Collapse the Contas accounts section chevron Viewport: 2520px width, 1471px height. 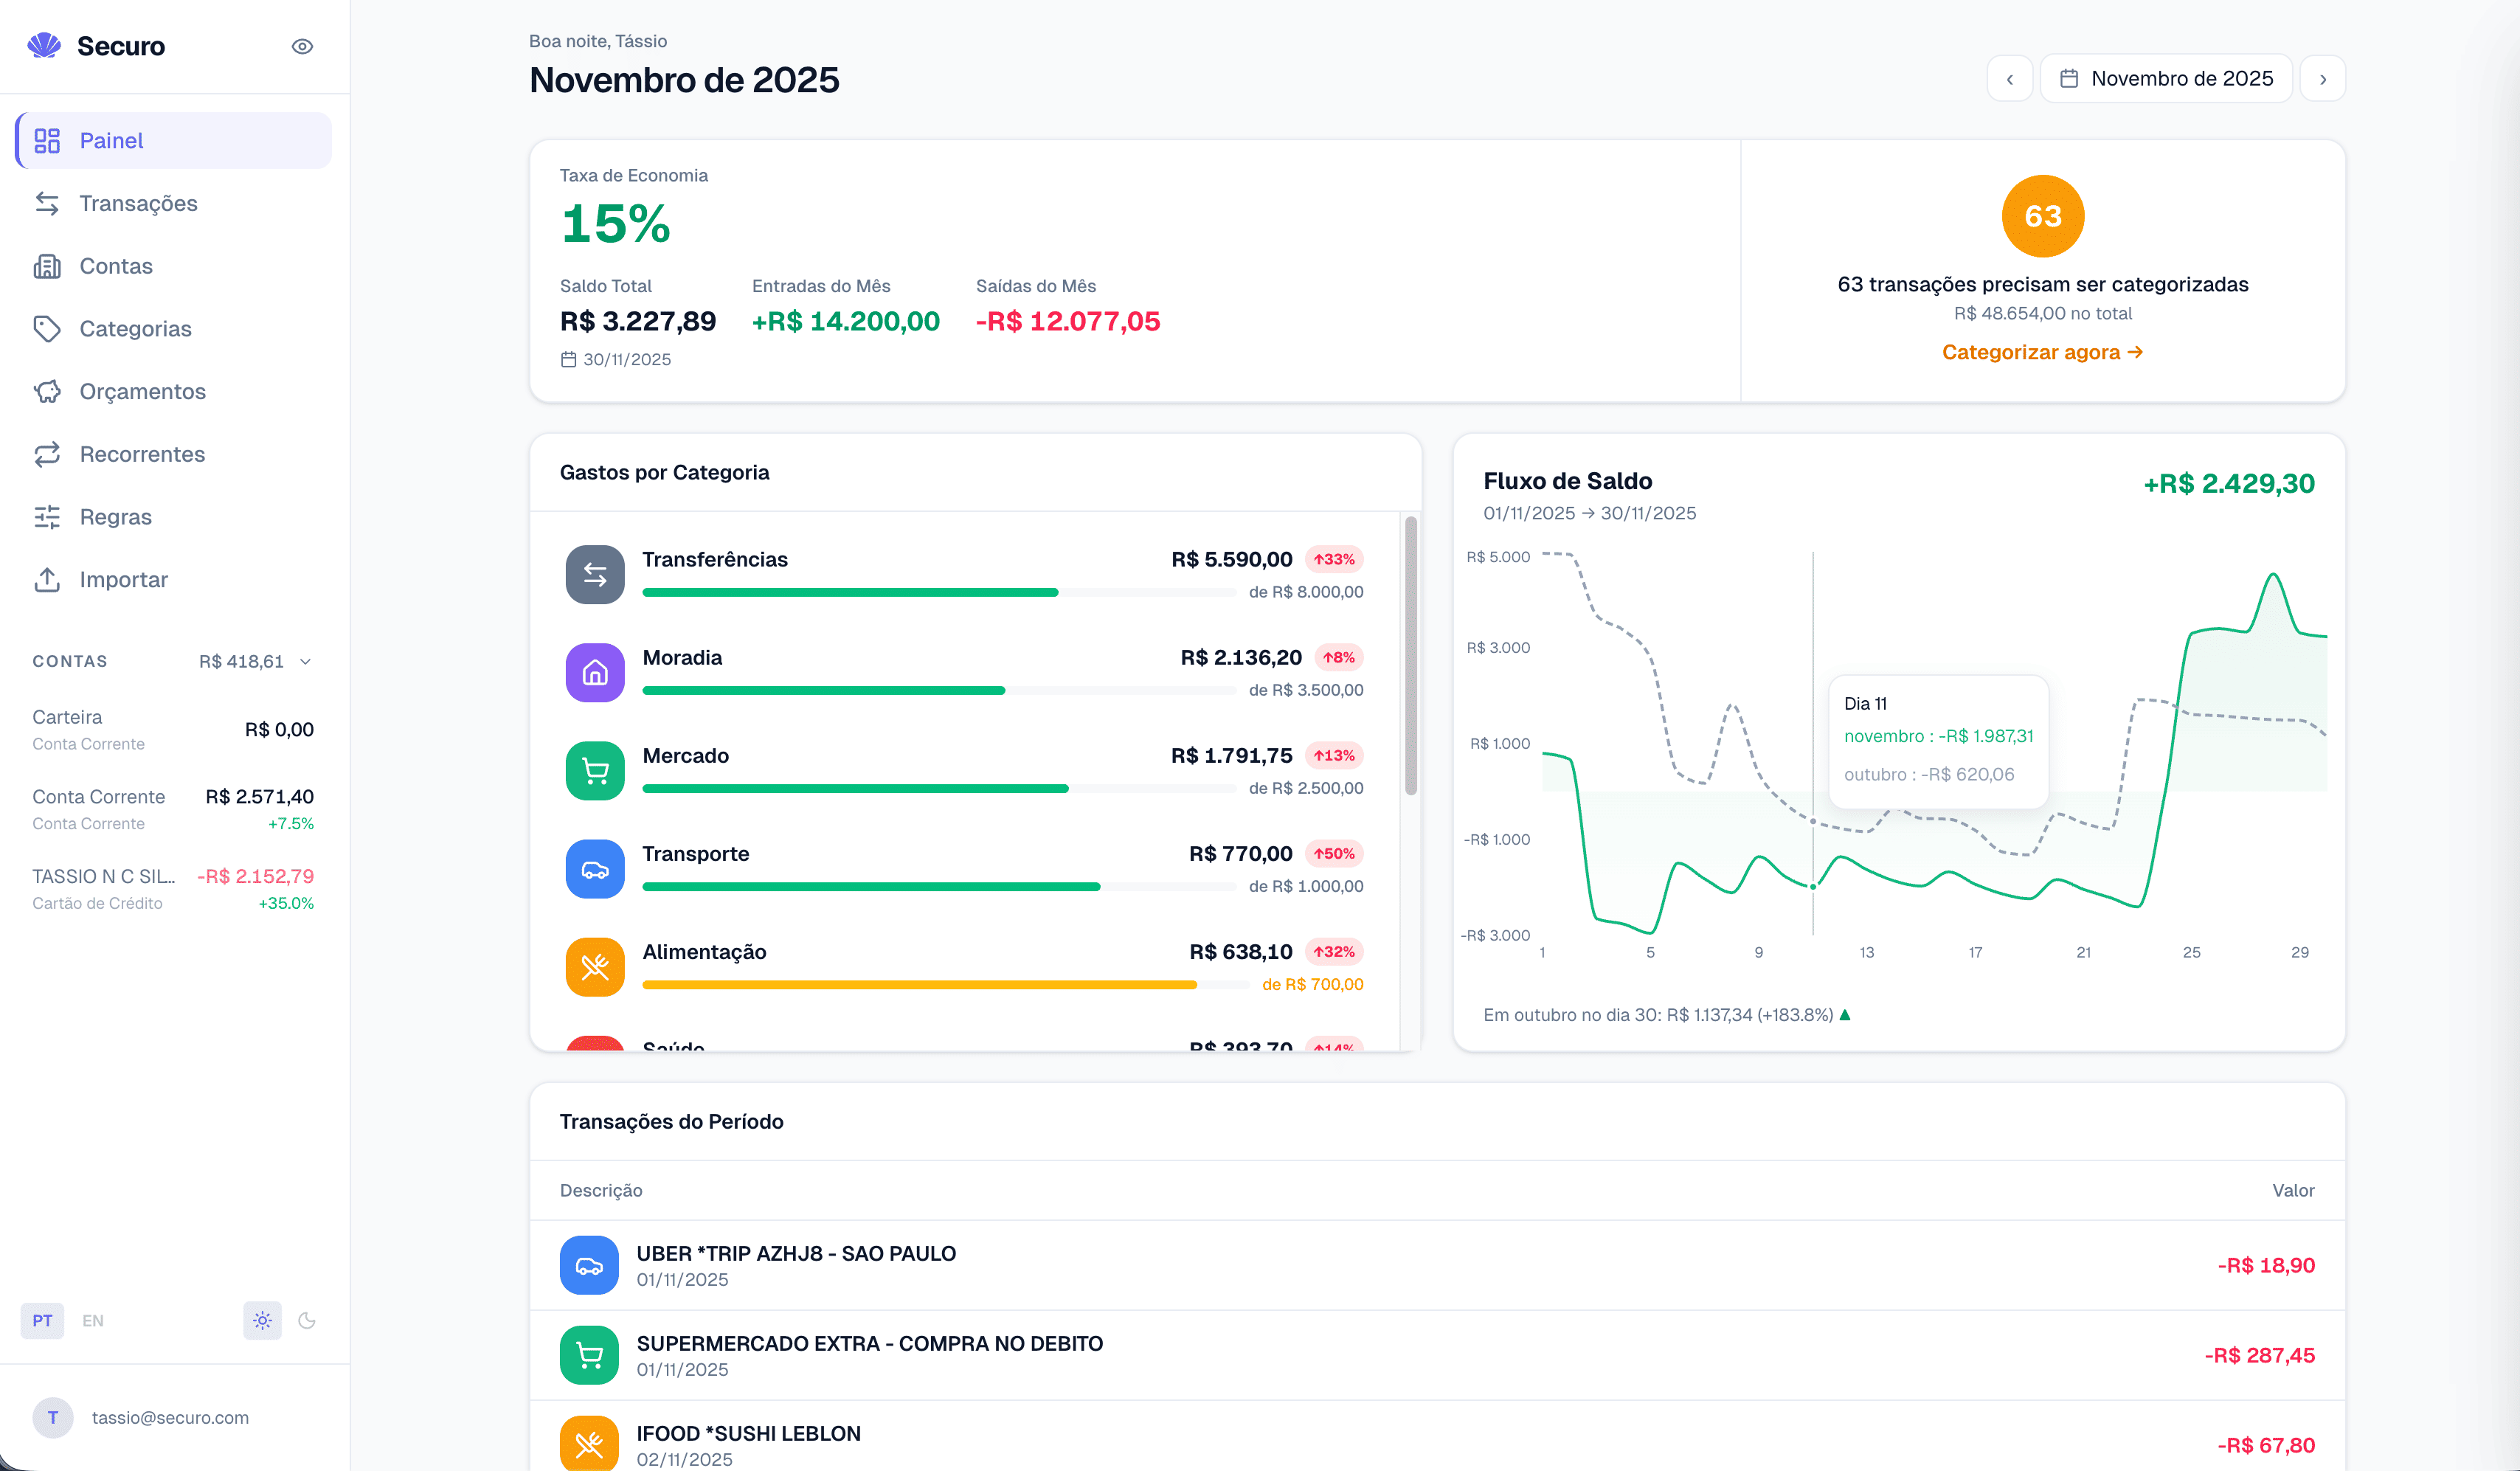pos(306,661)
